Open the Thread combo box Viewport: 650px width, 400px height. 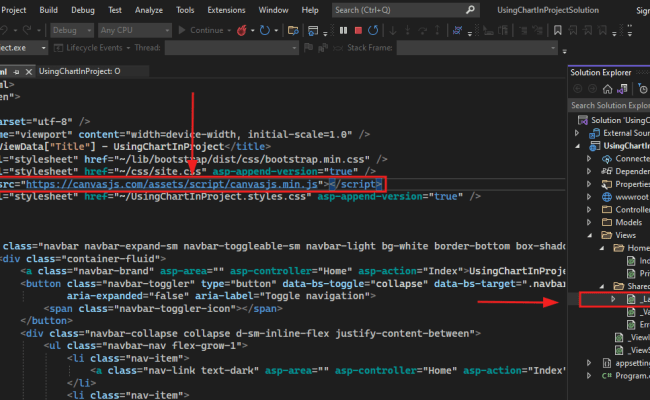232,48
